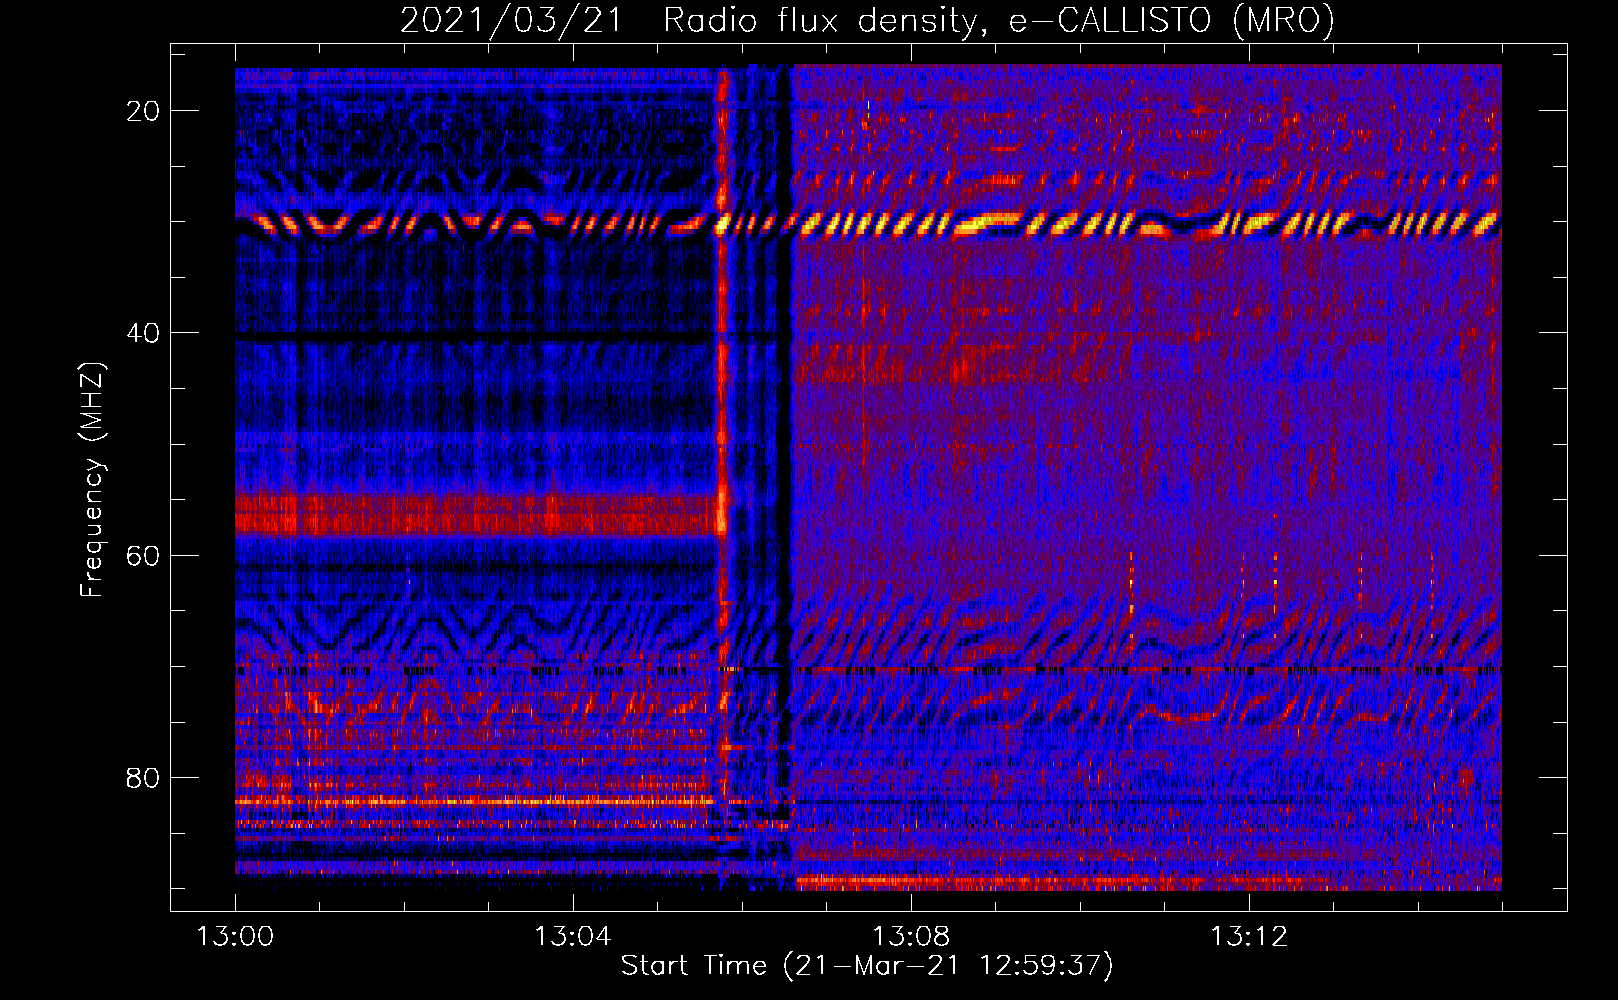Click the plot title 'Radio flux density, e-CALLISTO (MRO)'
Screen dimensions: 1618x1000
[x=998, y=20]
